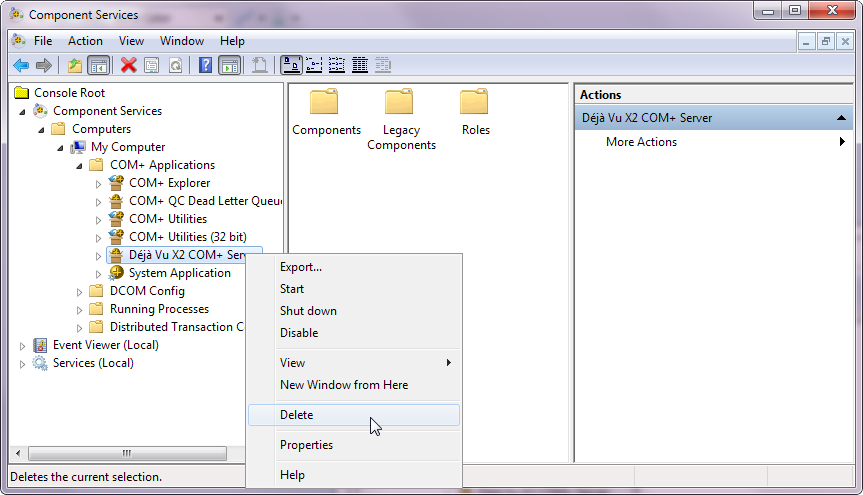Choose Export... from the context menu
Viewport: 863px width, 495px height.
(x=354, y=267)
